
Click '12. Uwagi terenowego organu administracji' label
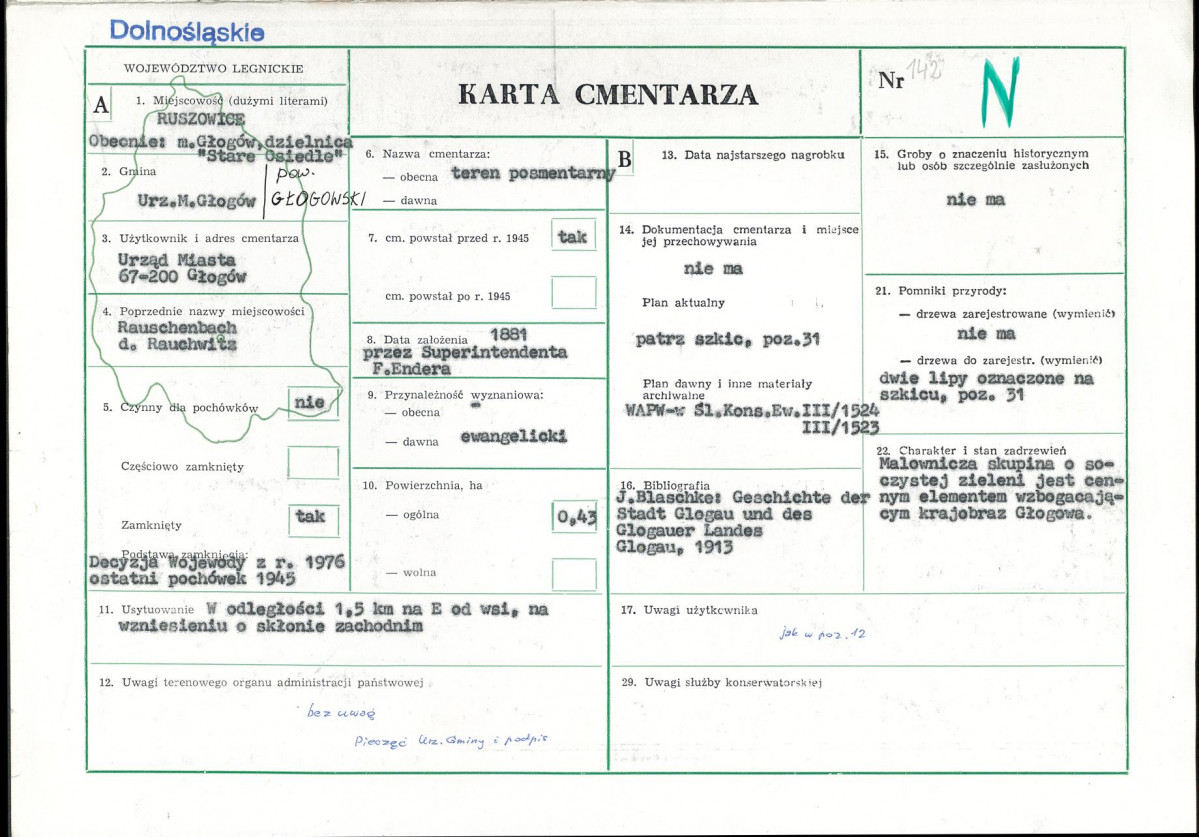pos(261,682)
